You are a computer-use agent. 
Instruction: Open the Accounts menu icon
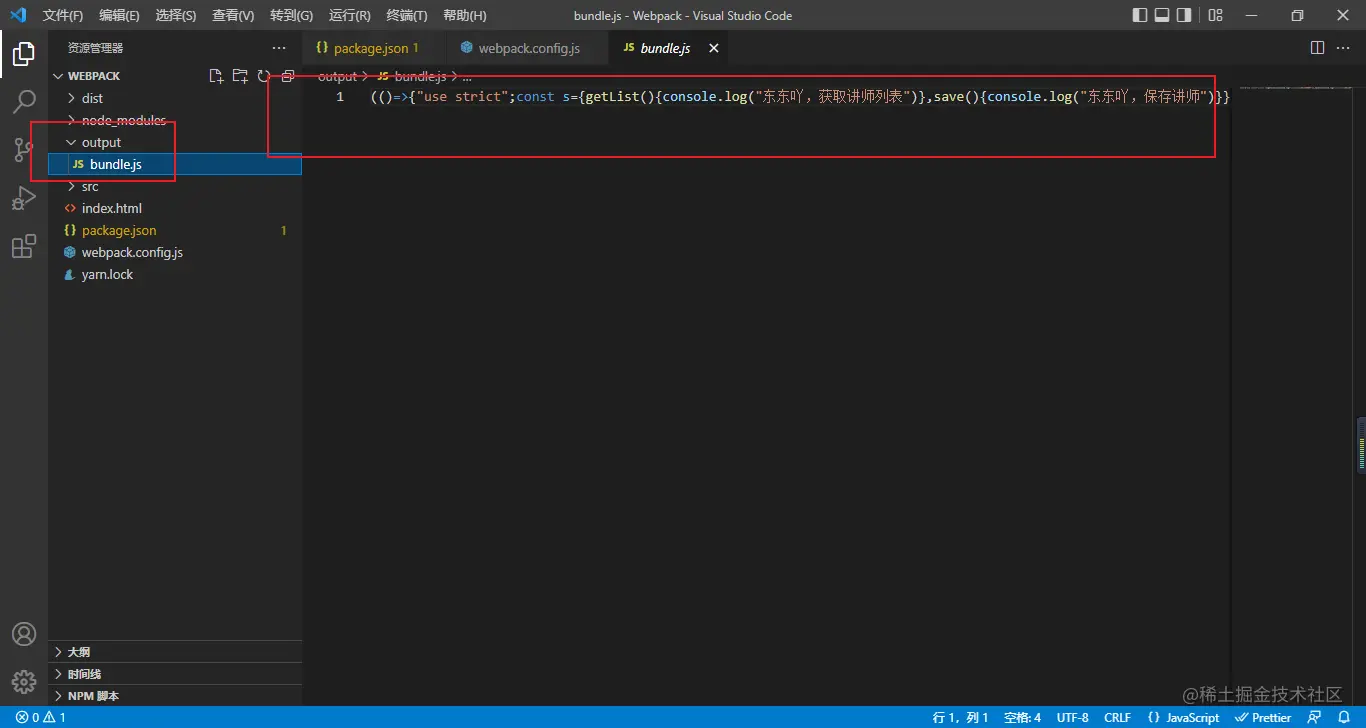(24, 634)
